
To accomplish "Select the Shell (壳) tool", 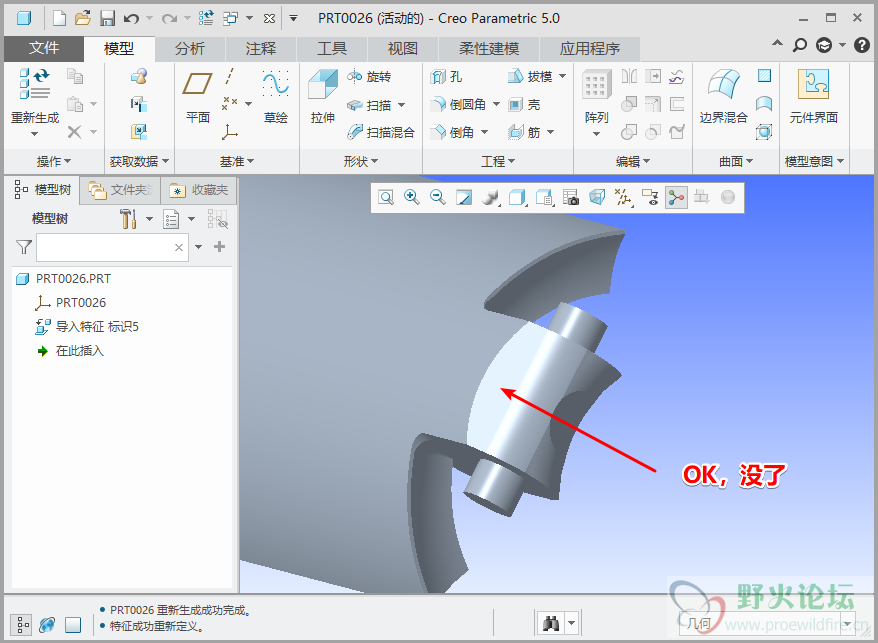I will point(524,105).
